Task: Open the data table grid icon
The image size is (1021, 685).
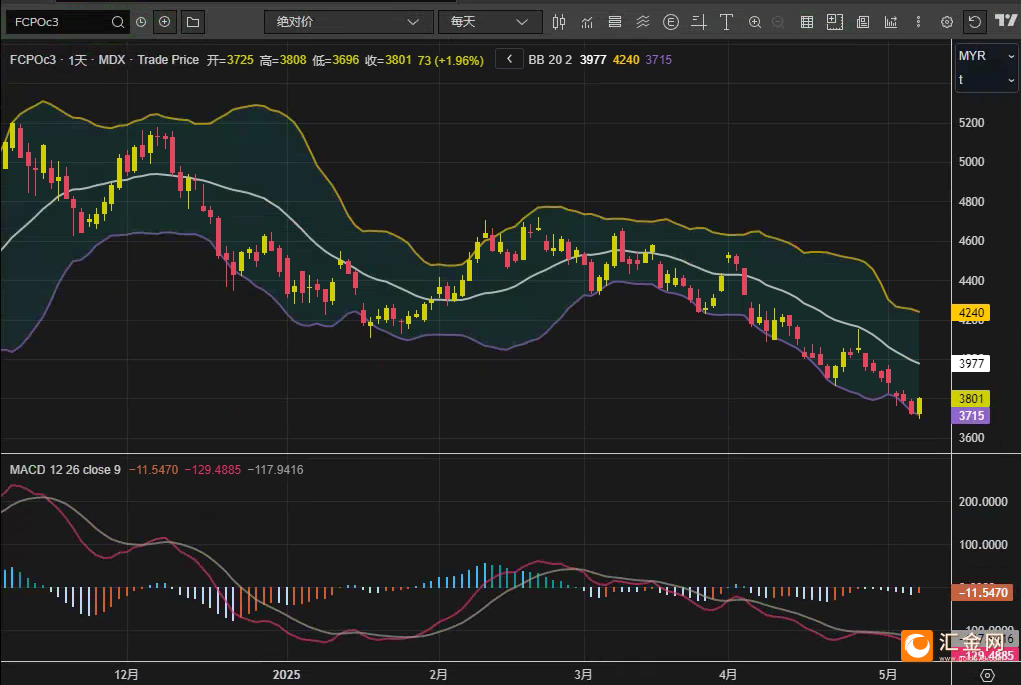Action: tap(807, 21)
